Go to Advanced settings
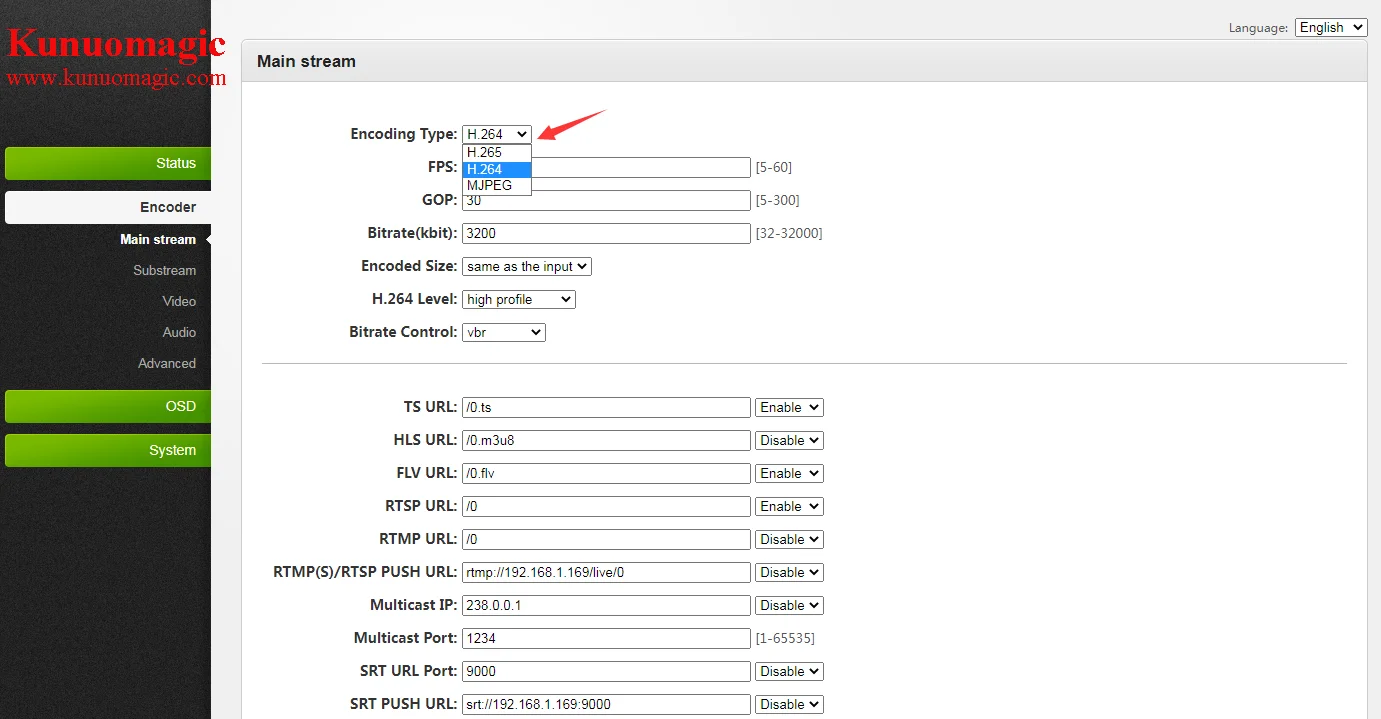 tap(167, 363)
